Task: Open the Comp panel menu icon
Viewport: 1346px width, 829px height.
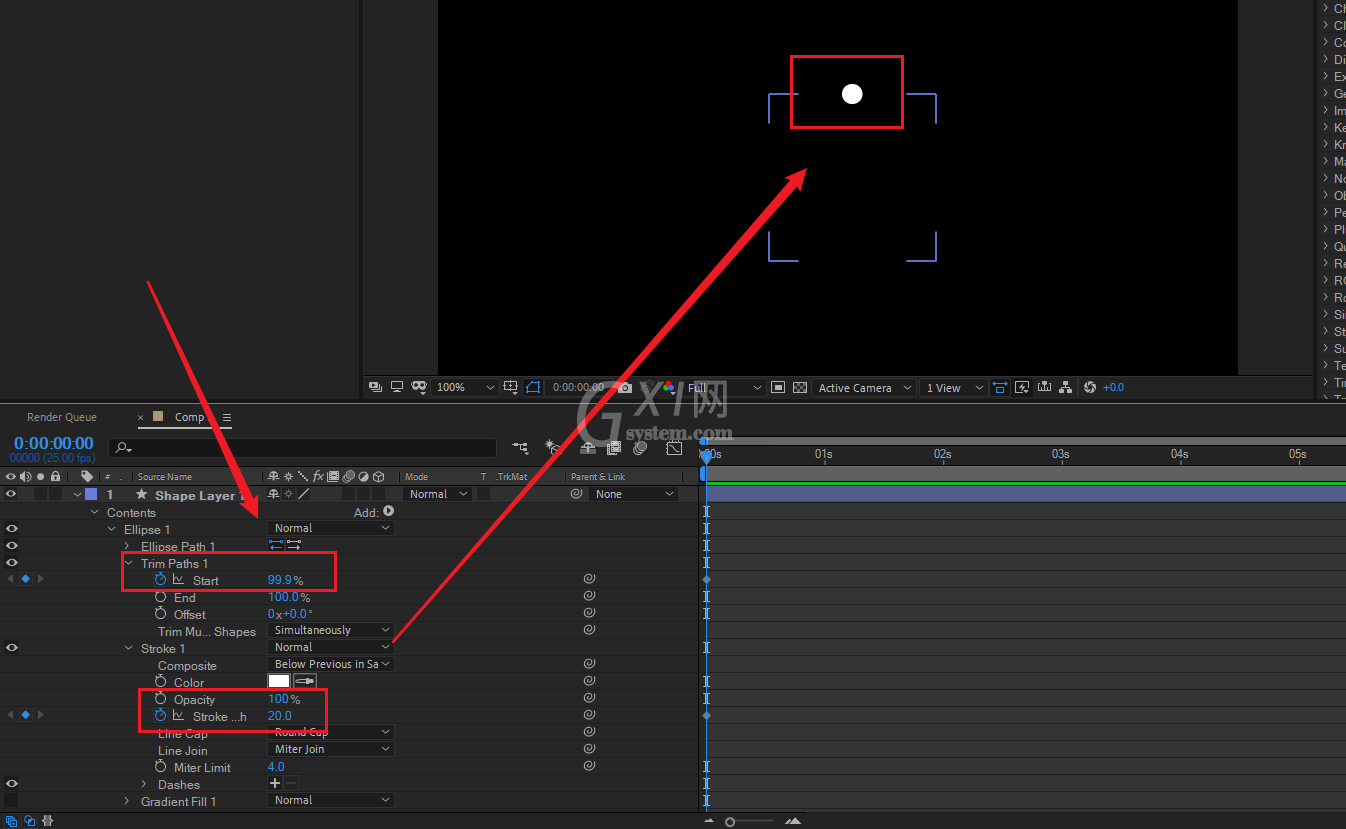Action: [227, 417]
